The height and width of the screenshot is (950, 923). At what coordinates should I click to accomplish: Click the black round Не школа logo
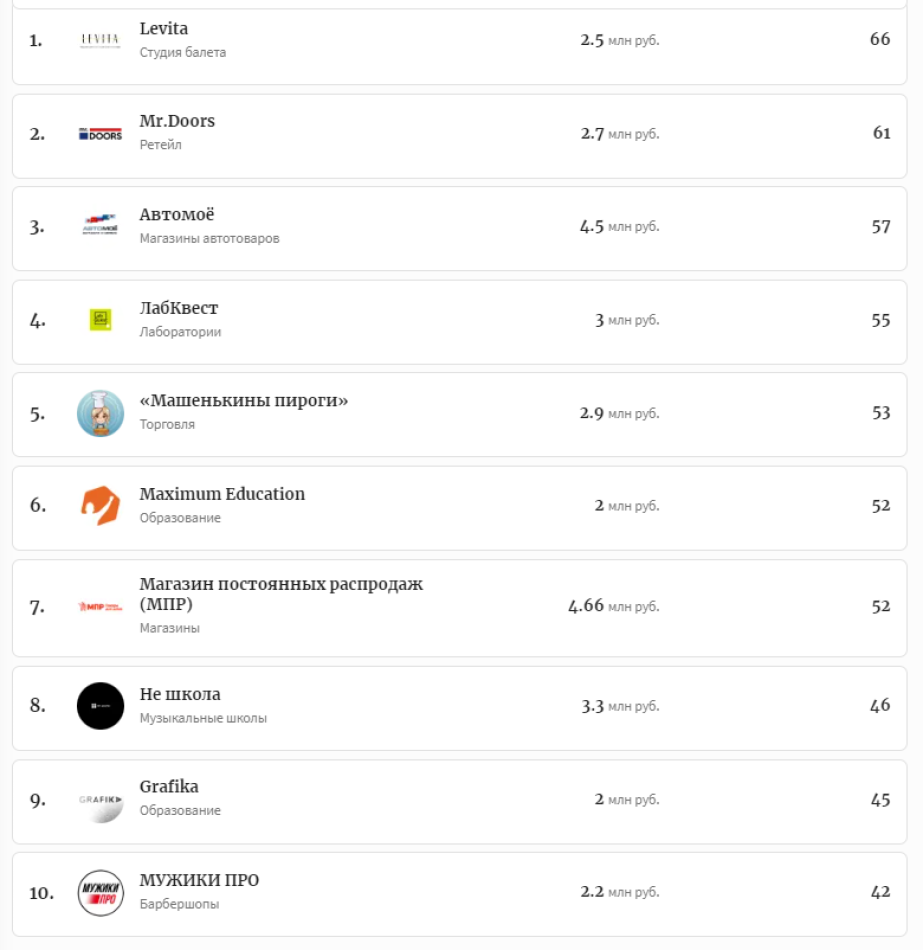100,706
